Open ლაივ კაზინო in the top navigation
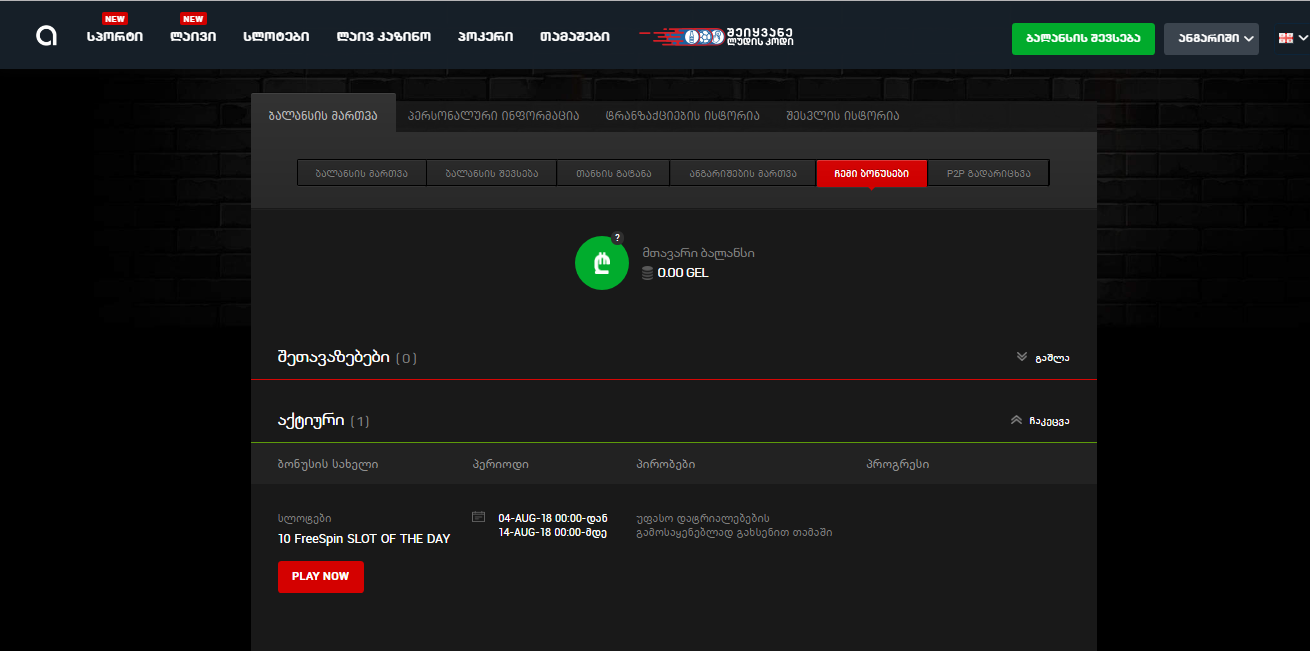Screen dimensions: 1310x651 pos(384,37)
